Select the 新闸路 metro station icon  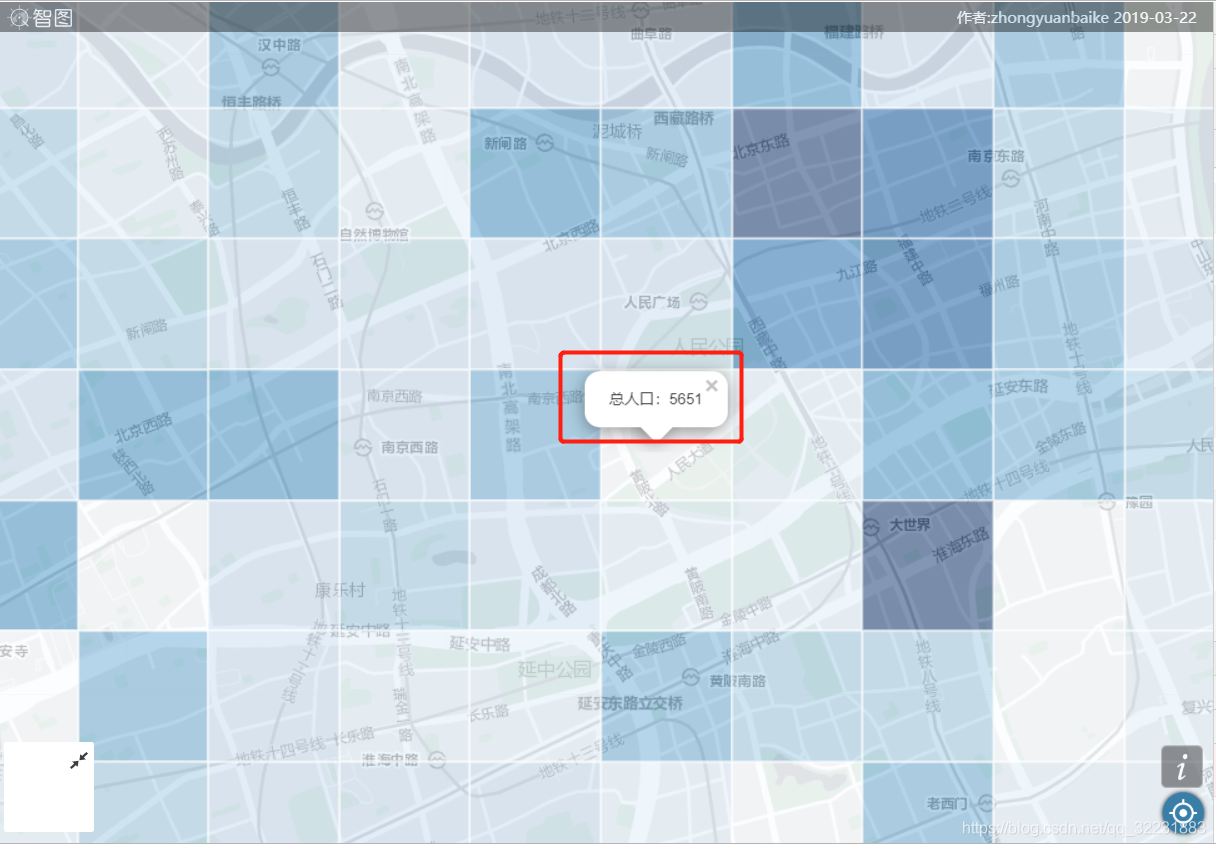(545, 144)
